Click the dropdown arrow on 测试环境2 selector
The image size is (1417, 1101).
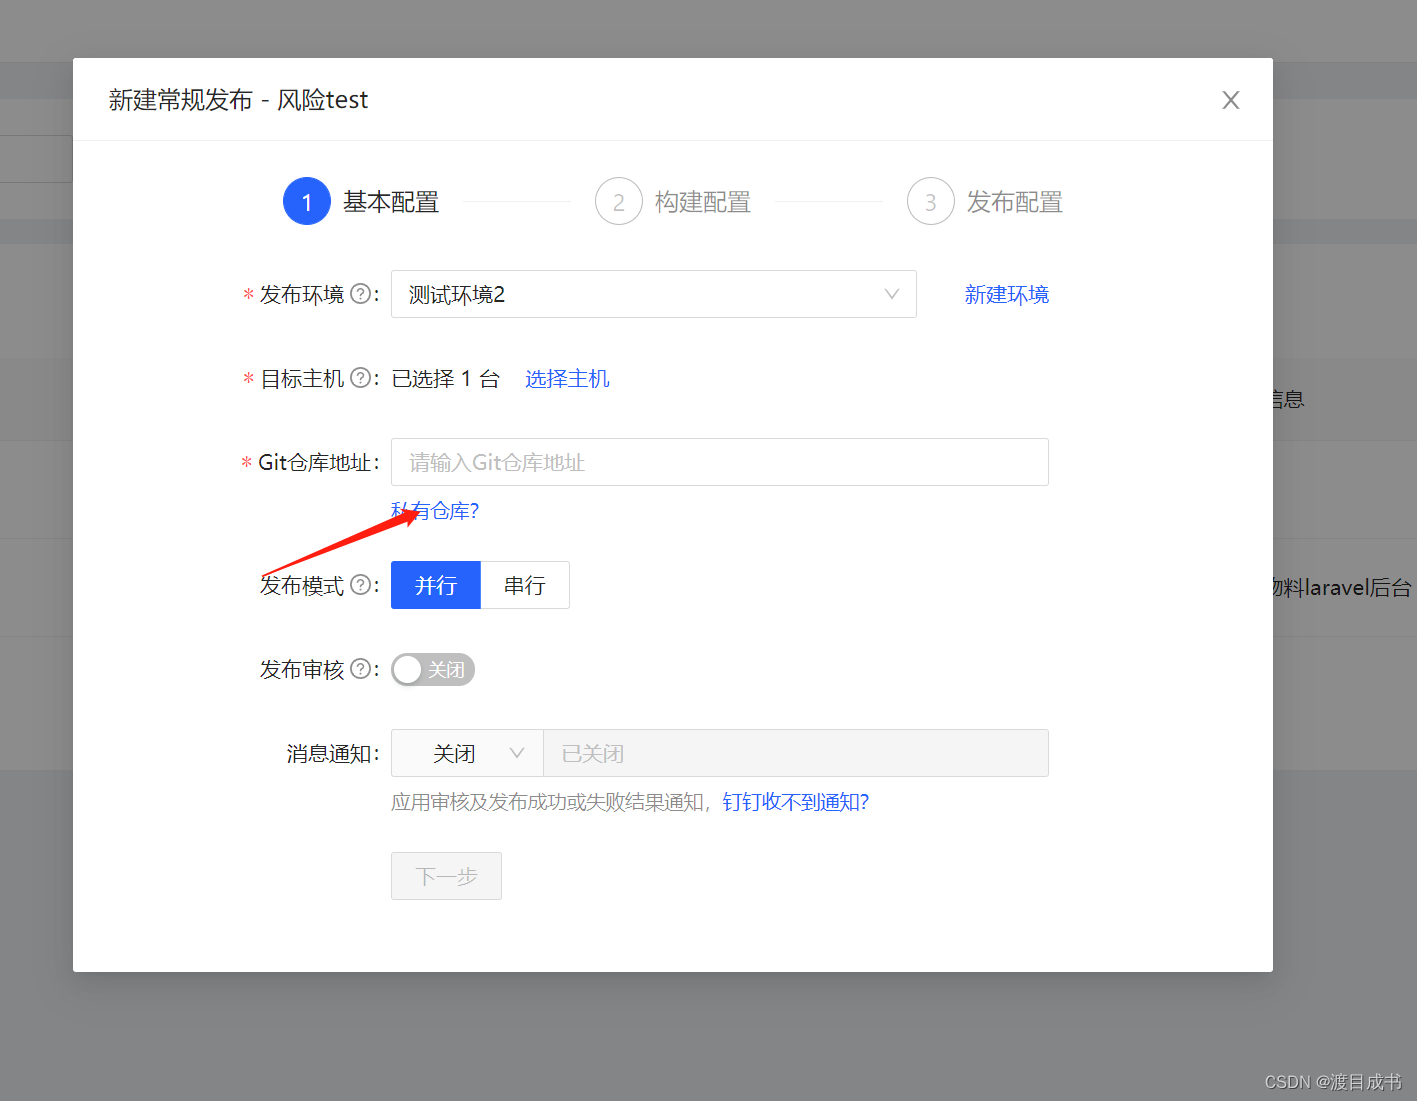[891, 294]
